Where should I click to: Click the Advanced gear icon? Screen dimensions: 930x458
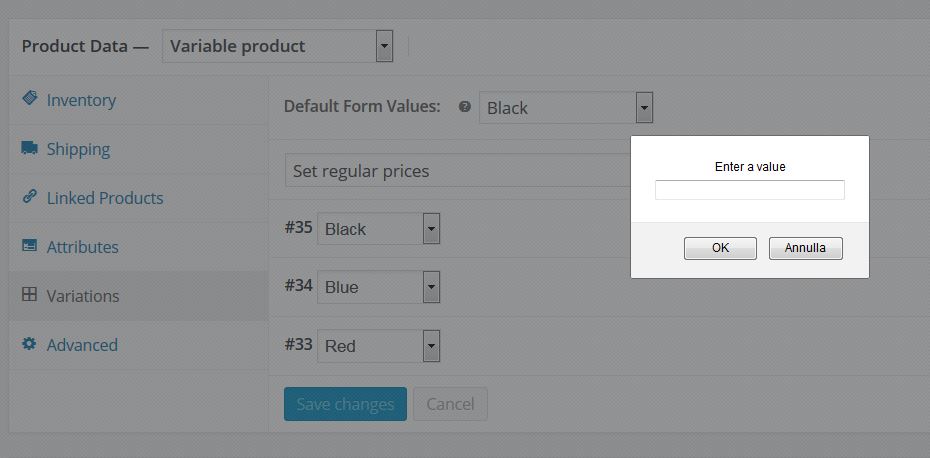(29, 344)
